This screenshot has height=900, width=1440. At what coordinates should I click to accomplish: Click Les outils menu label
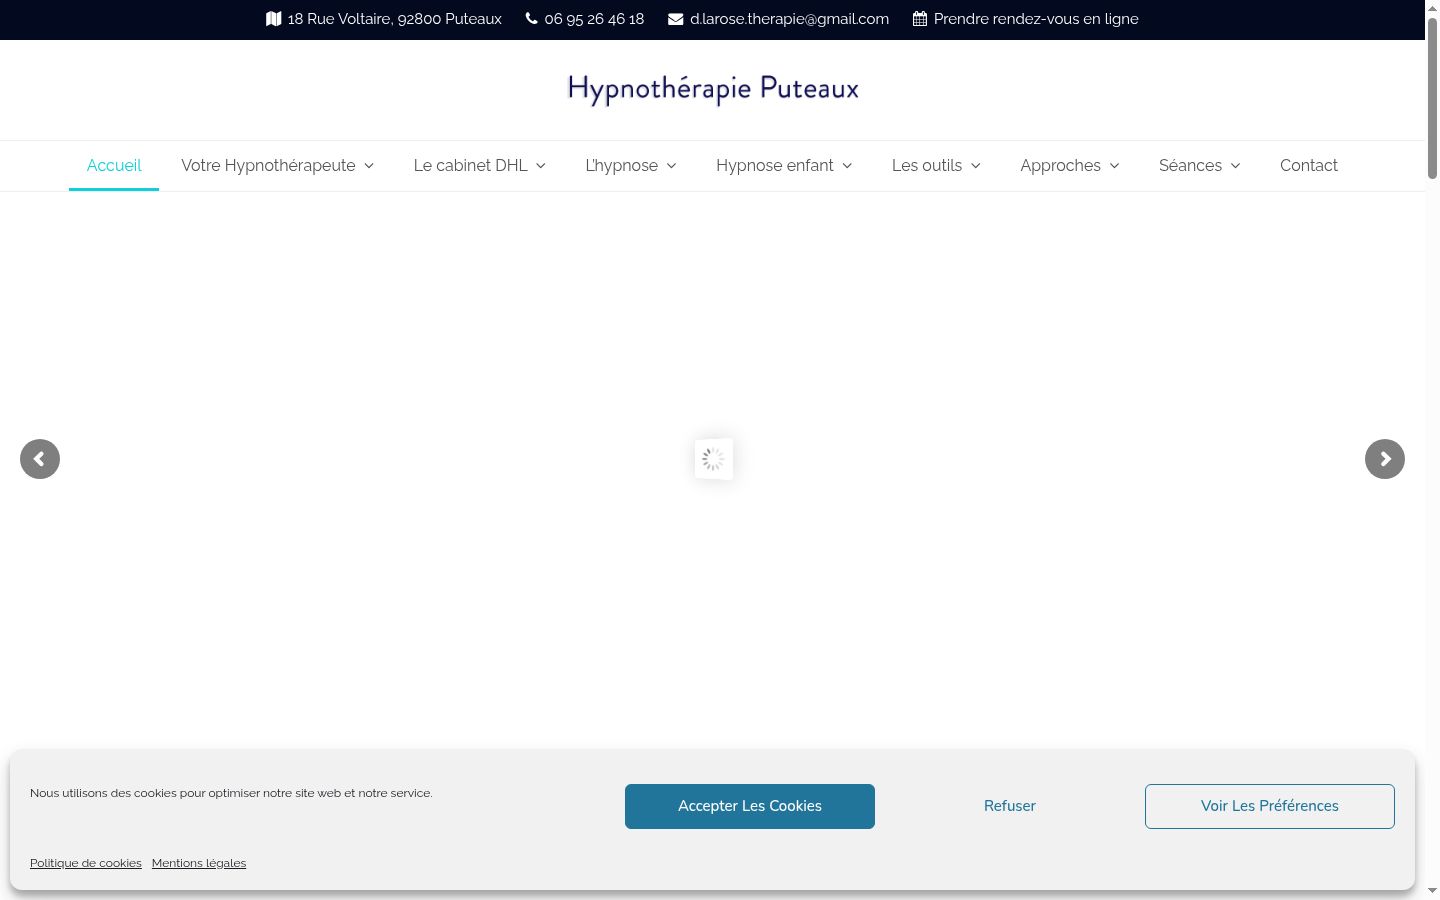coord(927,166)
